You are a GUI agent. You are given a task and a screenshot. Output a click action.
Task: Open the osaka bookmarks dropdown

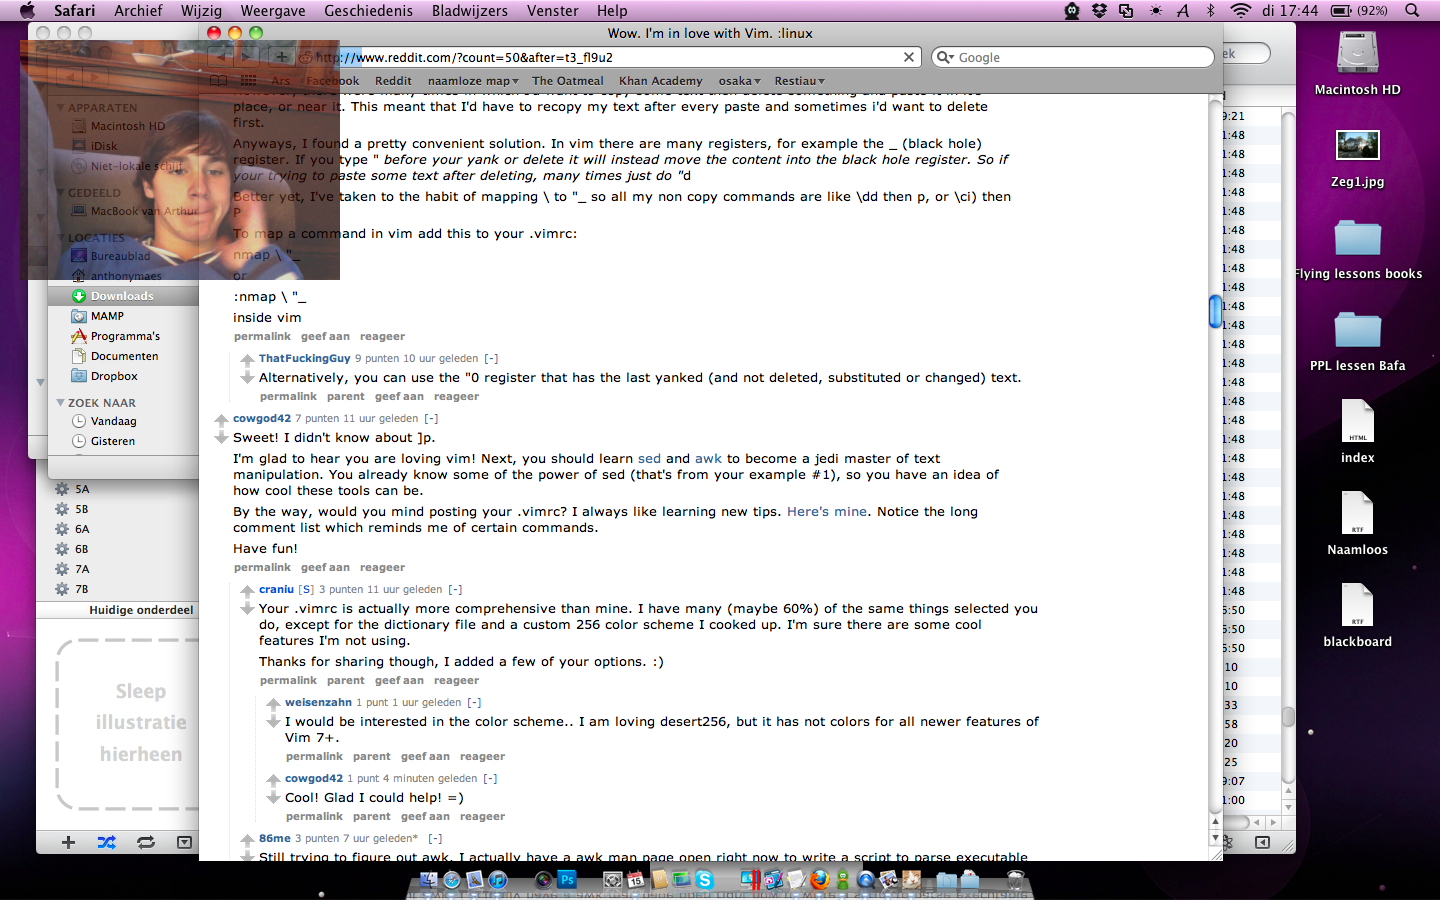point(740,81)
